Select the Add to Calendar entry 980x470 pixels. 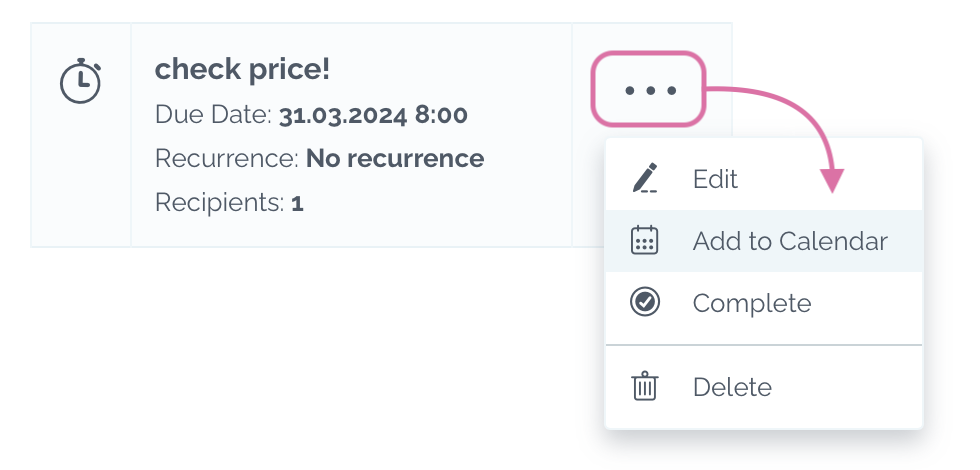(x=764, y=241)
